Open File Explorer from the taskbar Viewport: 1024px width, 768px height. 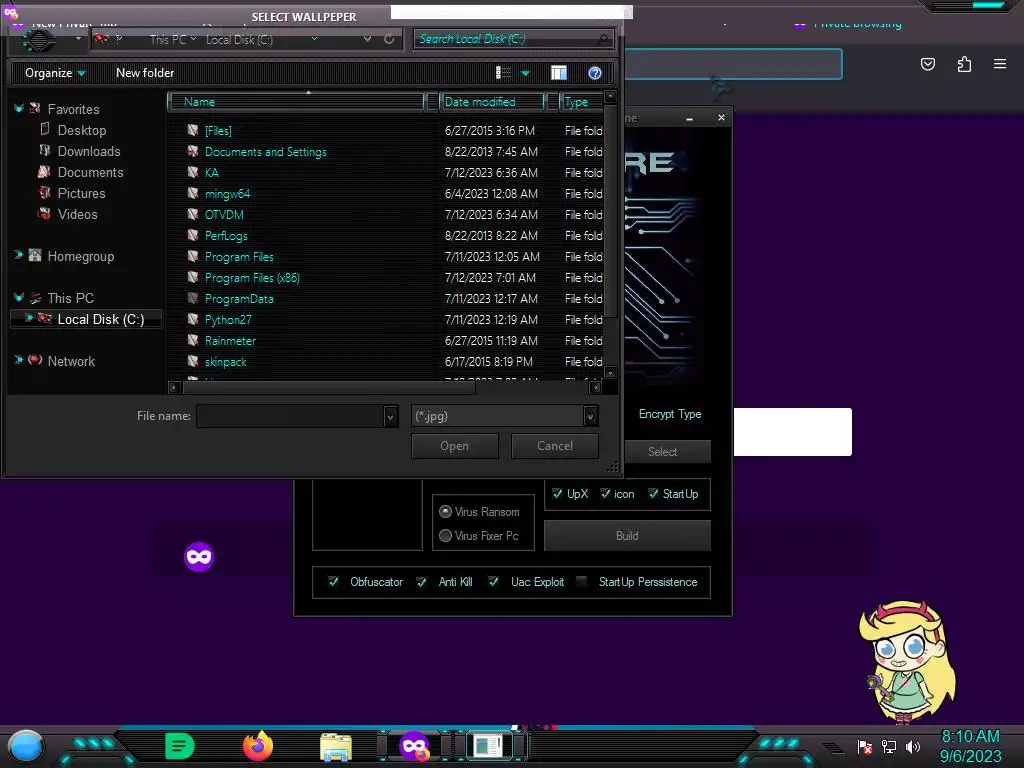pos(336,747)
